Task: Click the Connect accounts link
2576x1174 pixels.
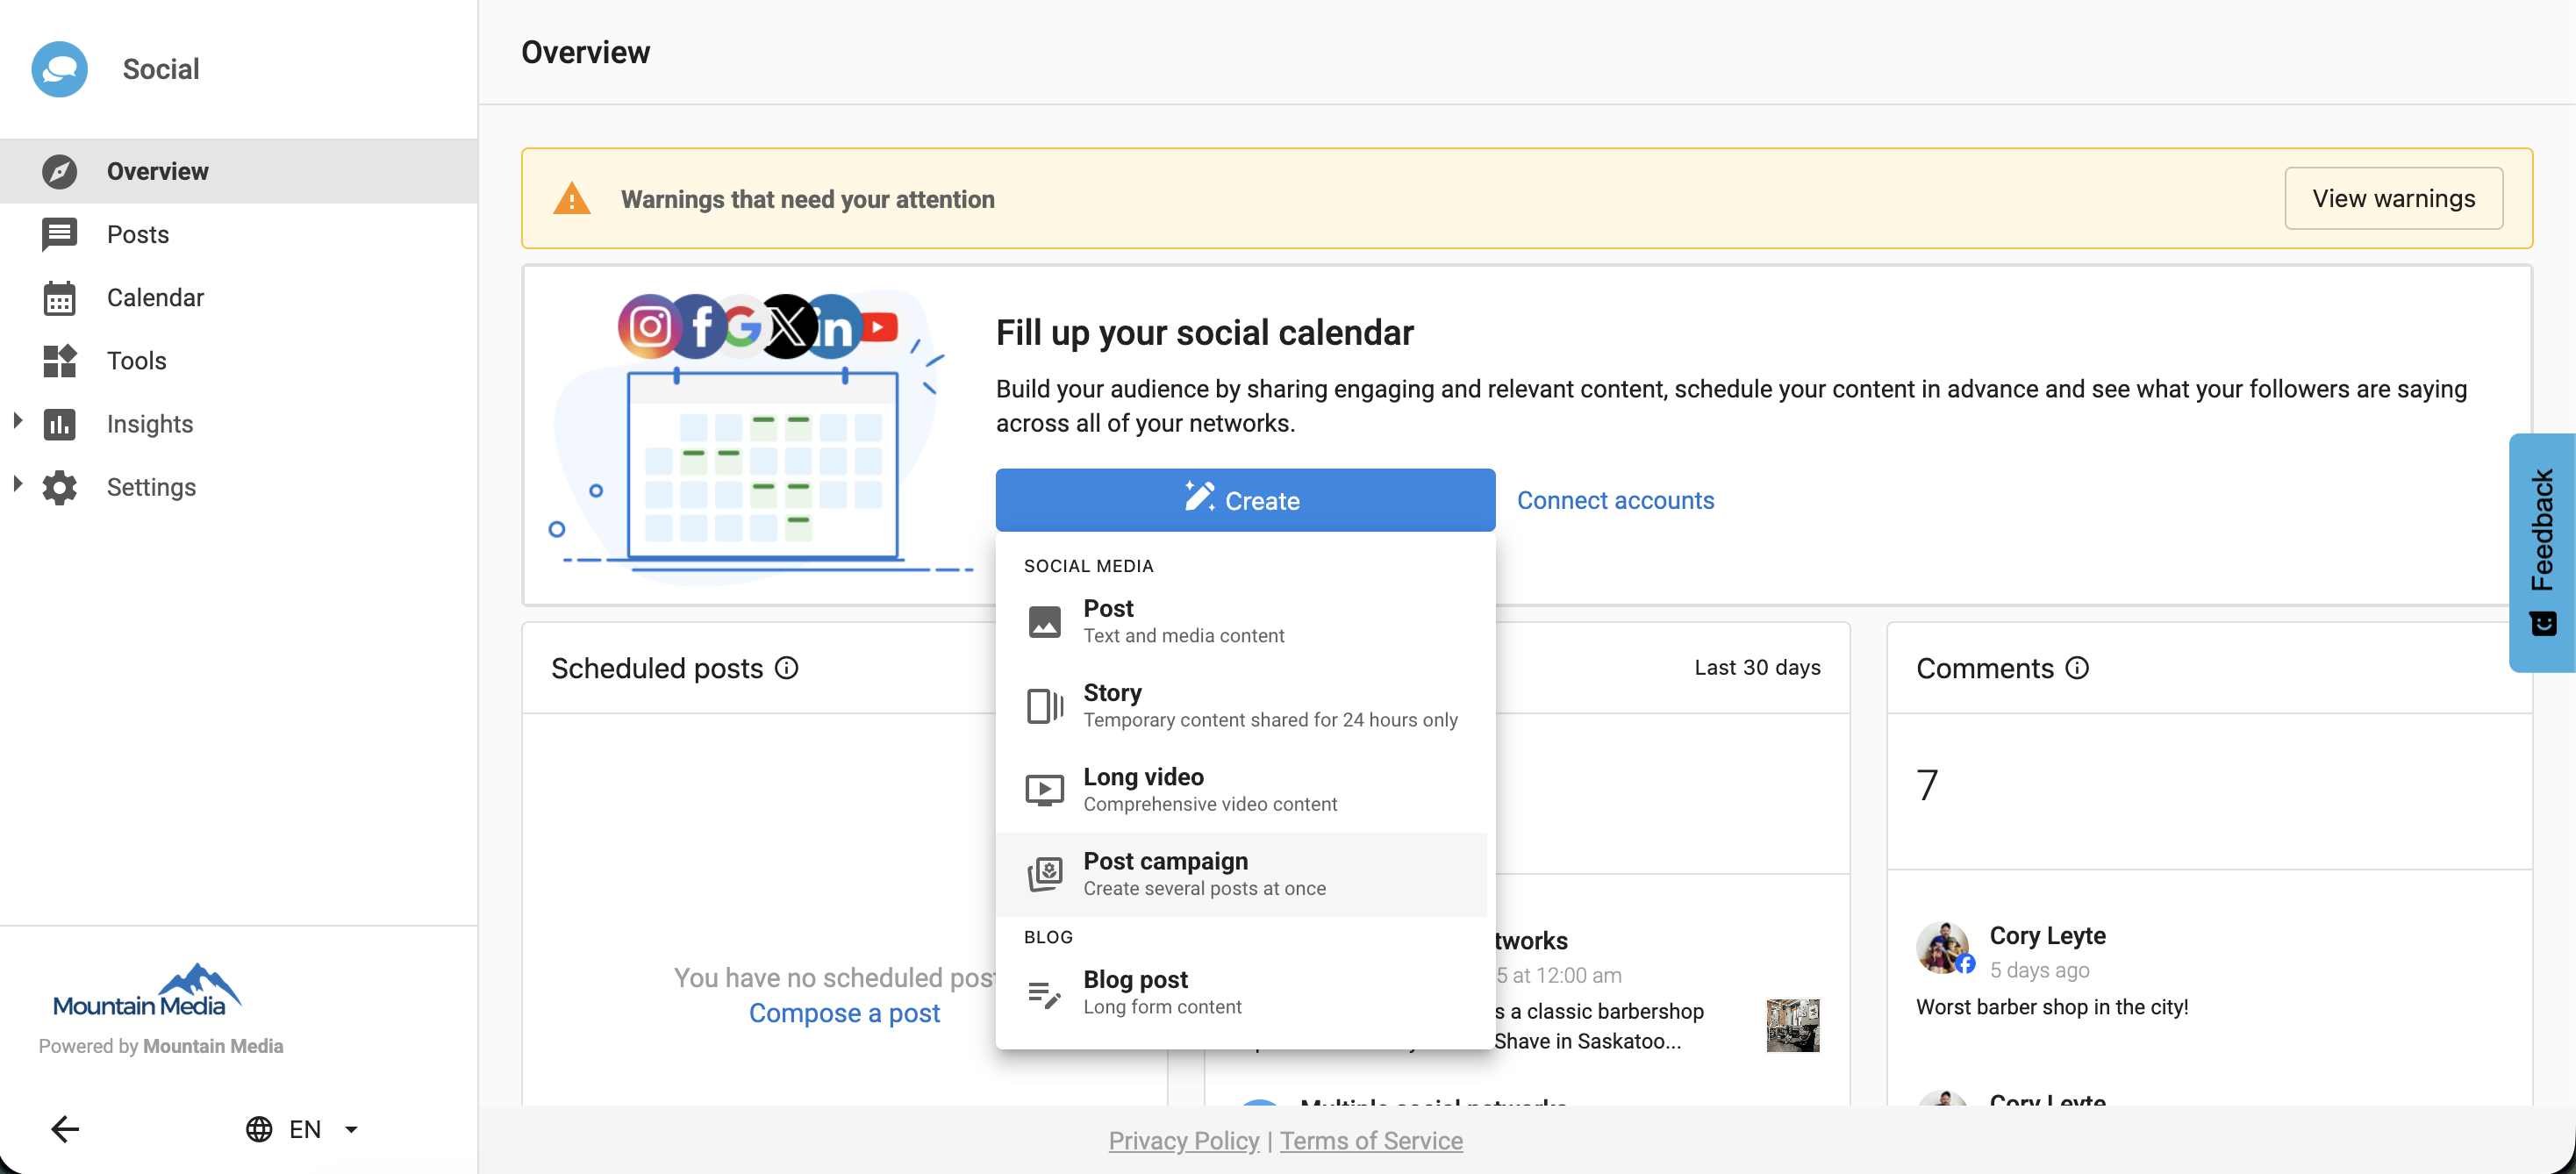Action: 1615,500
